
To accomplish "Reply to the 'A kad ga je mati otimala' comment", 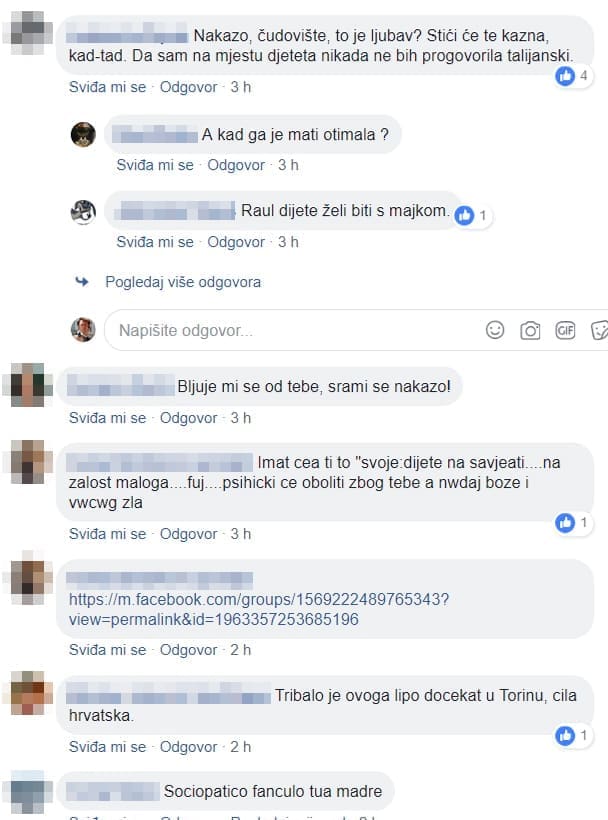I will click(x=236, y=165).
